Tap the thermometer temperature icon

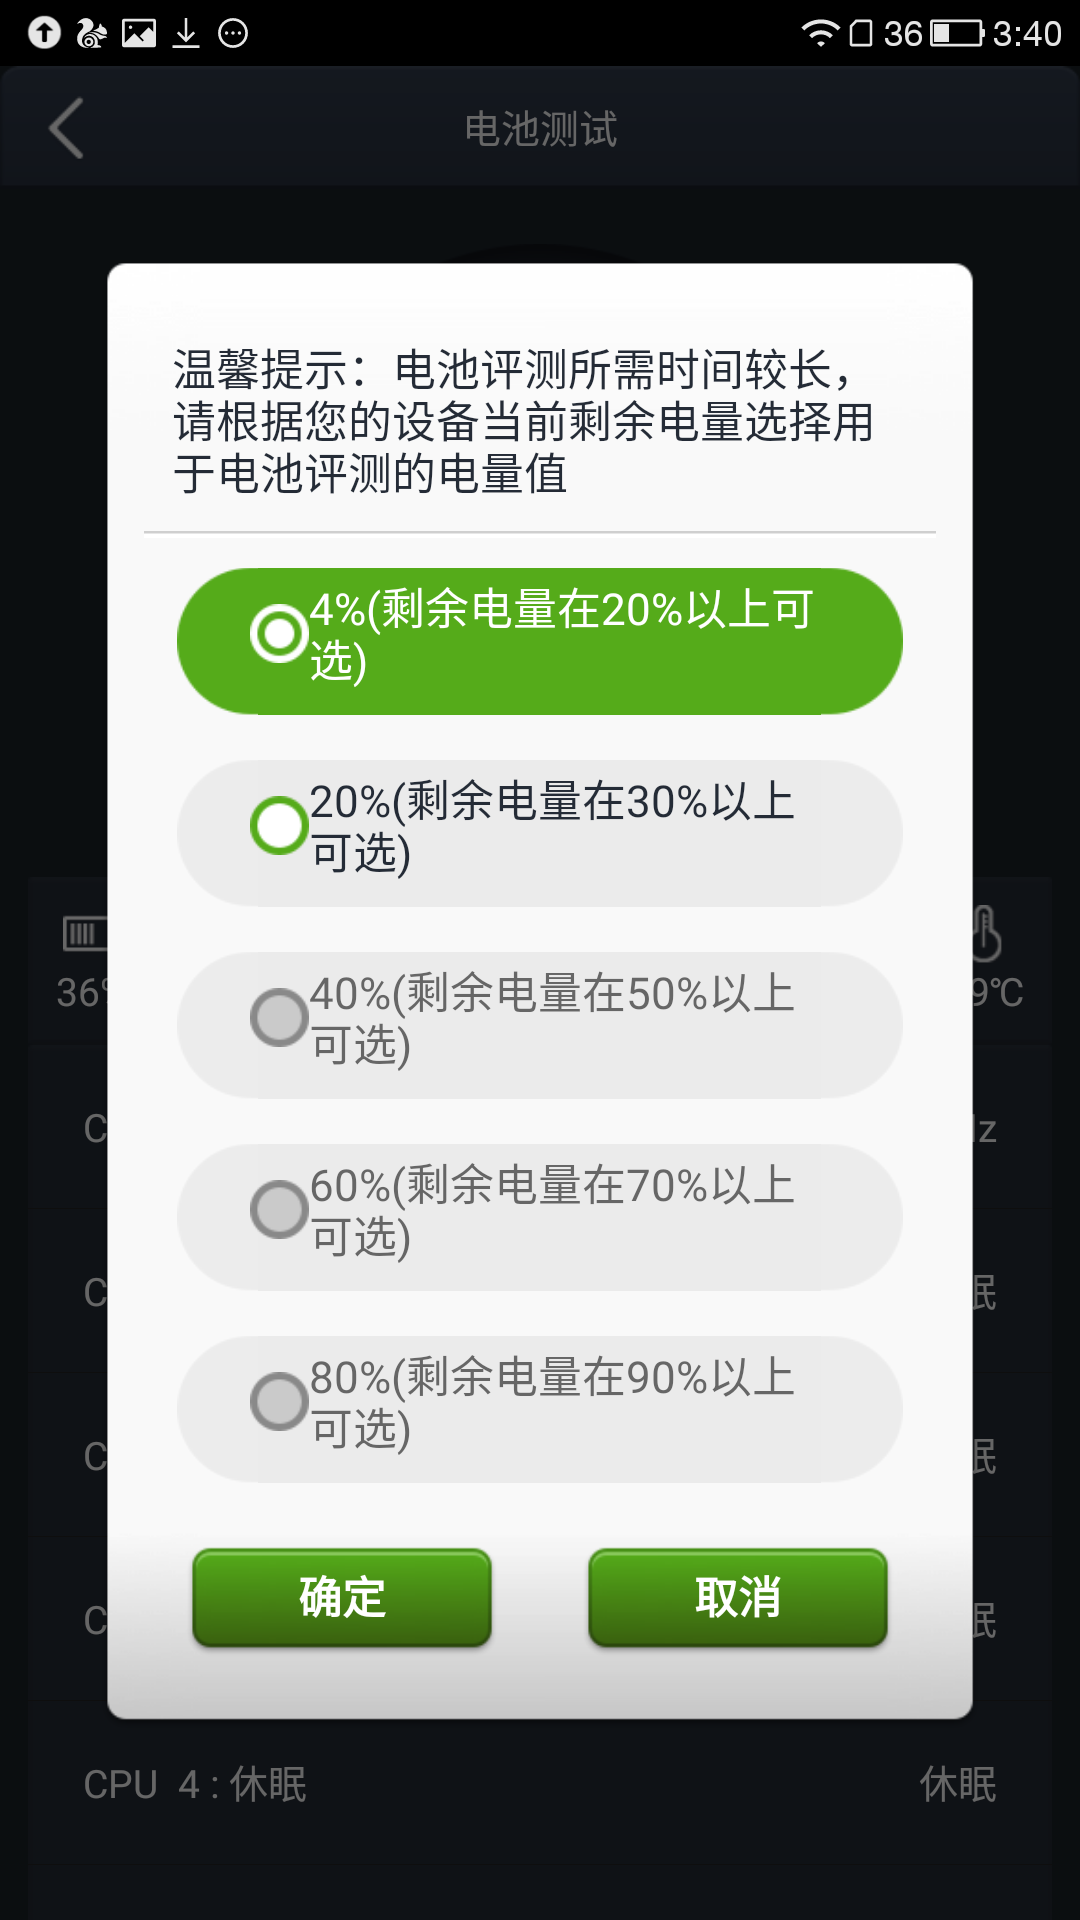click(986, 933)
